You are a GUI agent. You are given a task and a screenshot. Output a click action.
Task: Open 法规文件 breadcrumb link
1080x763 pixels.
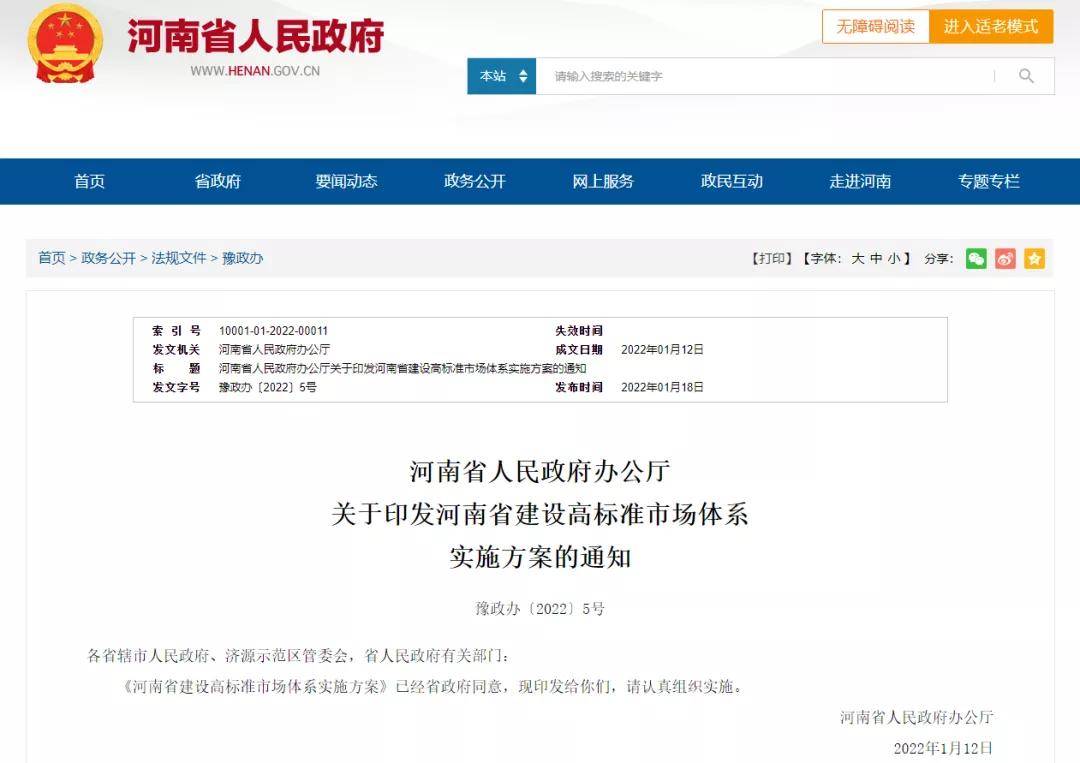(x=179, y=258)
